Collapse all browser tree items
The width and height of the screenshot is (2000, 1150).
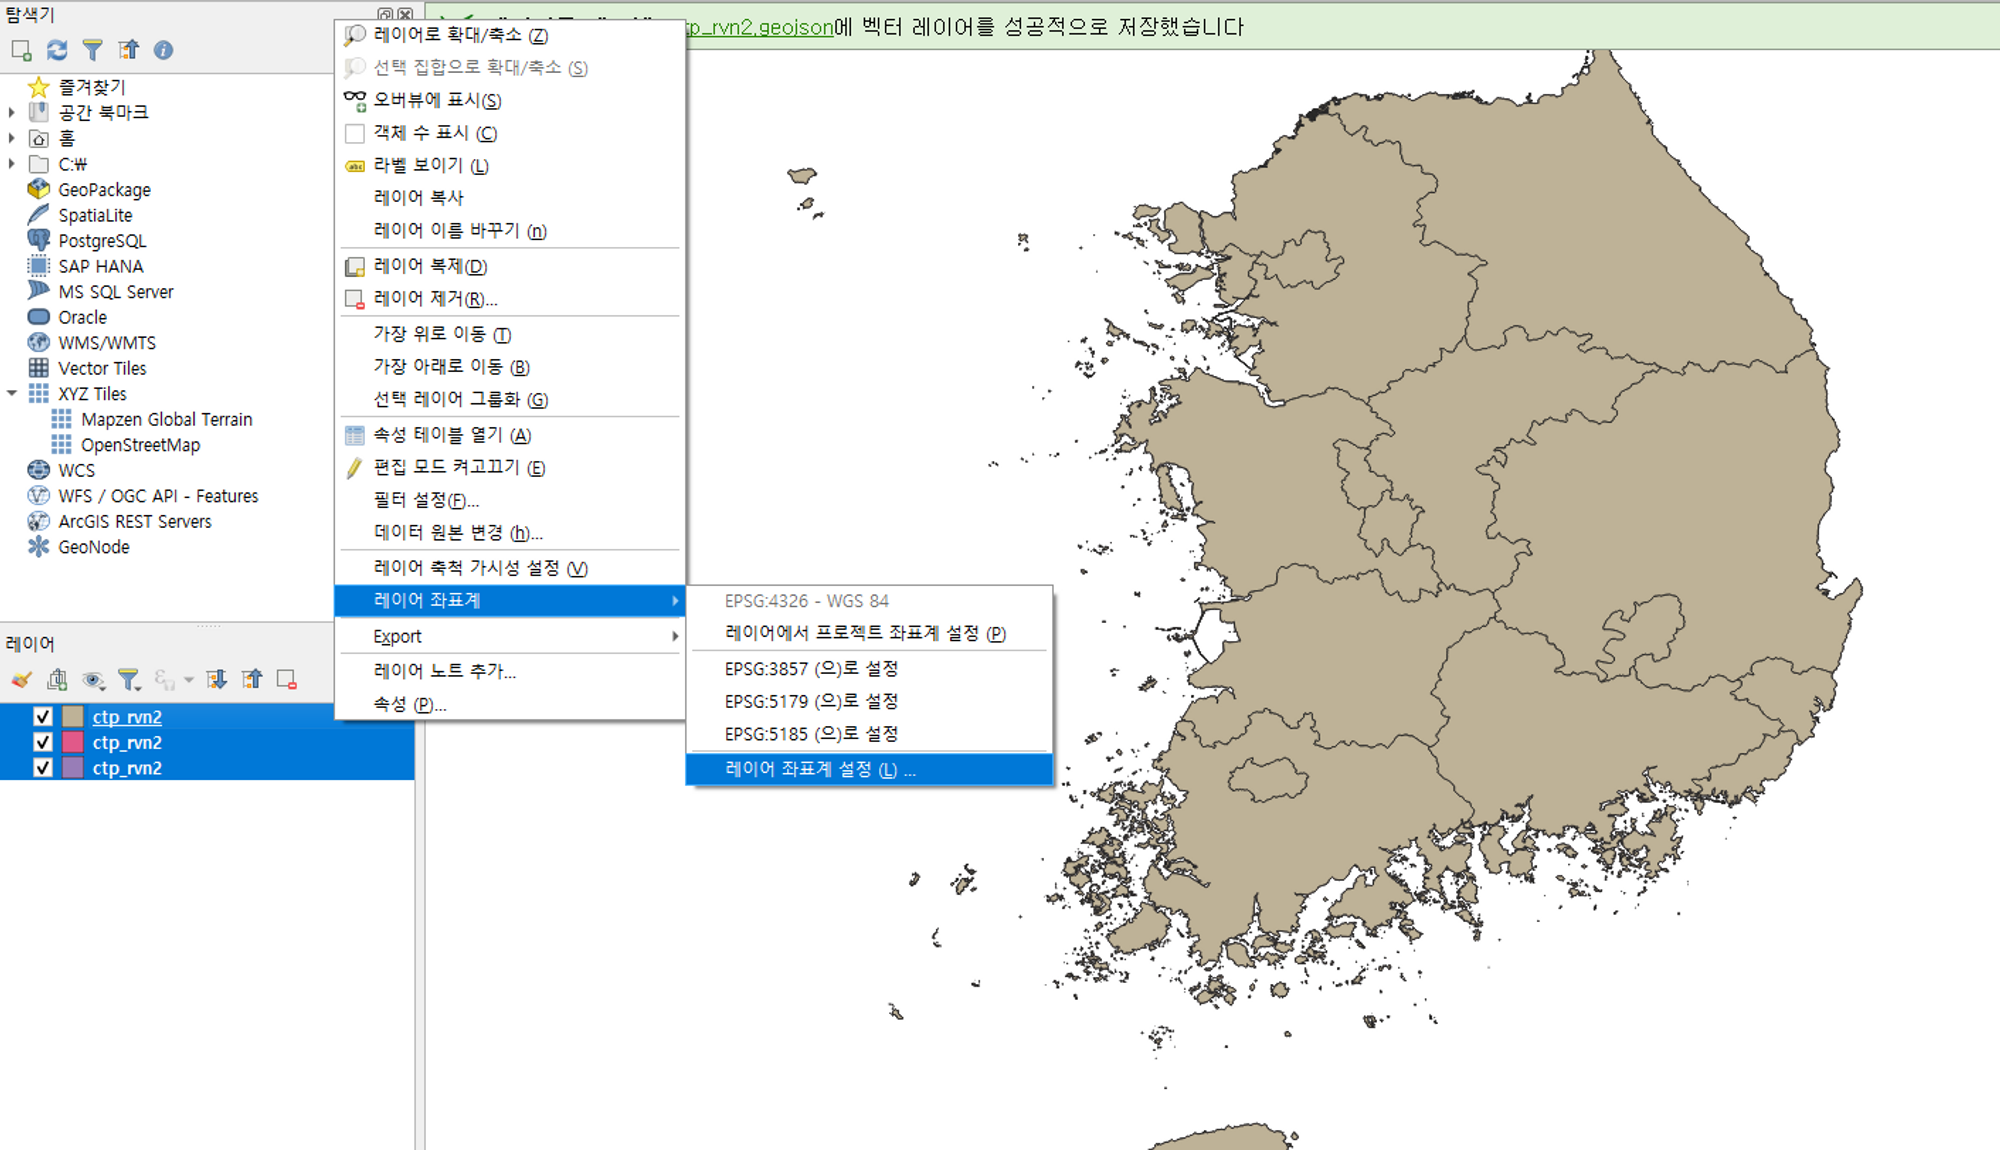129,50
